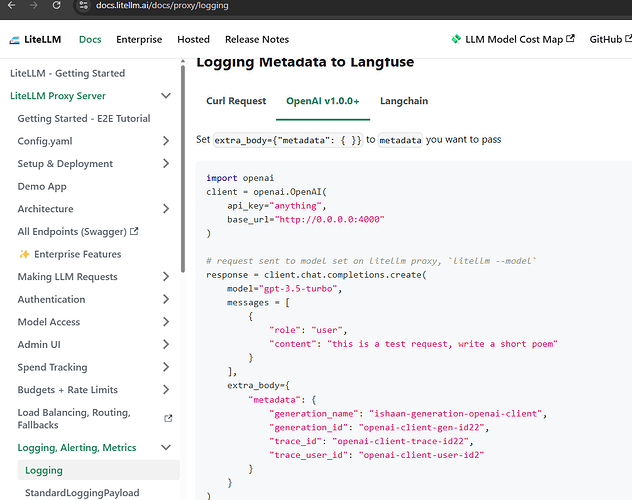The width and height of the screenshot is (632, 500).
Task: Click the LiteLLM train logo icon
Action: coord(17,40)
